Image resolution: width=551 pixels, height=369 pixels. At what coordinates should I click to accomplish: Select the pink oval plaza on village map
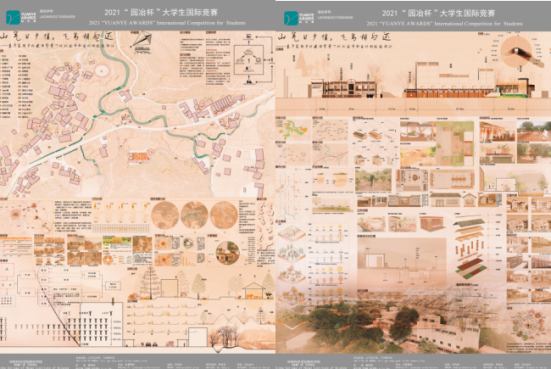pyautogui.click(x=102, y=71)
